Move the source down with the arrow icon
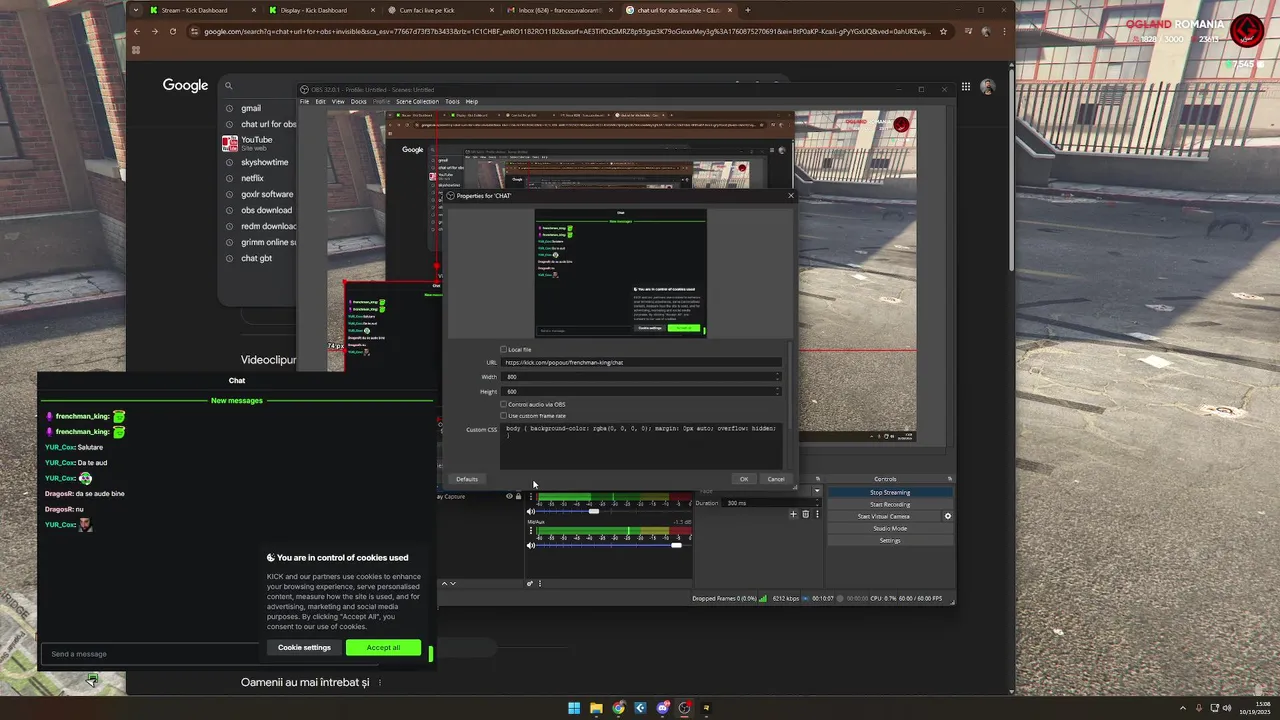This screenshot has height=720, width=1280. [453, 583]
